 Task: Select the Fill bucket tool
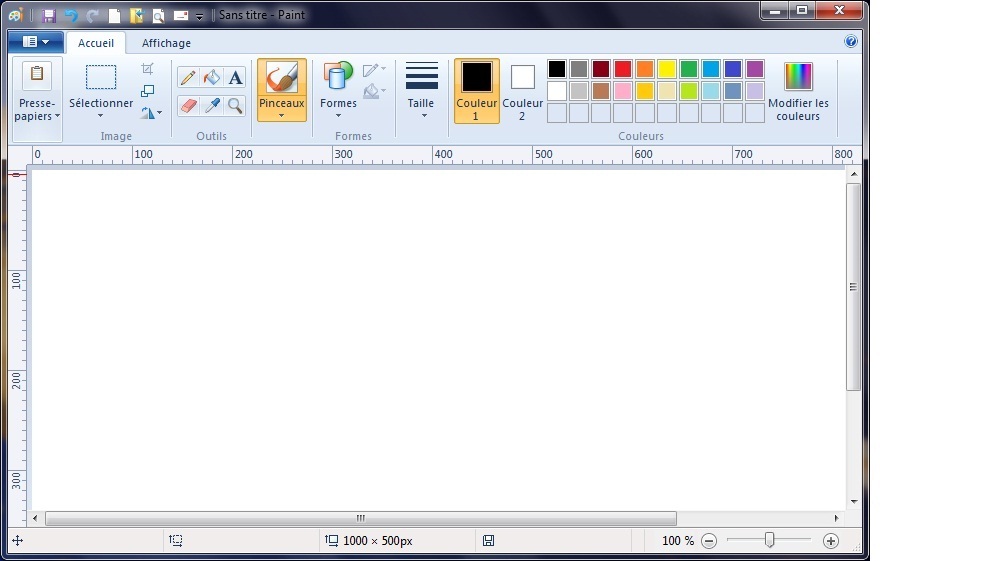click(x=211, y=78)
